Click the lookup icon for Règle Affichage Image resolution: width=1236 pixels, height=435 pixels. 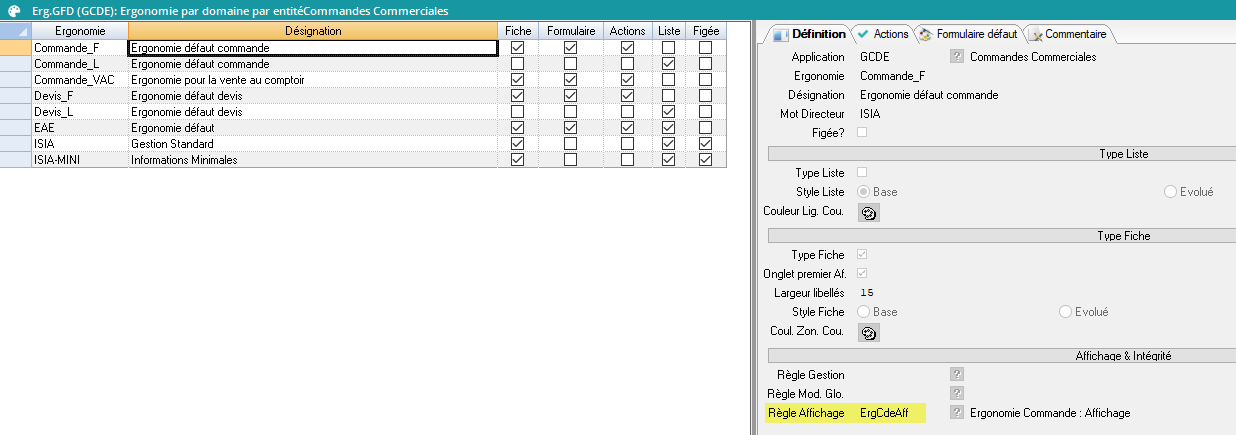(957, 413)
